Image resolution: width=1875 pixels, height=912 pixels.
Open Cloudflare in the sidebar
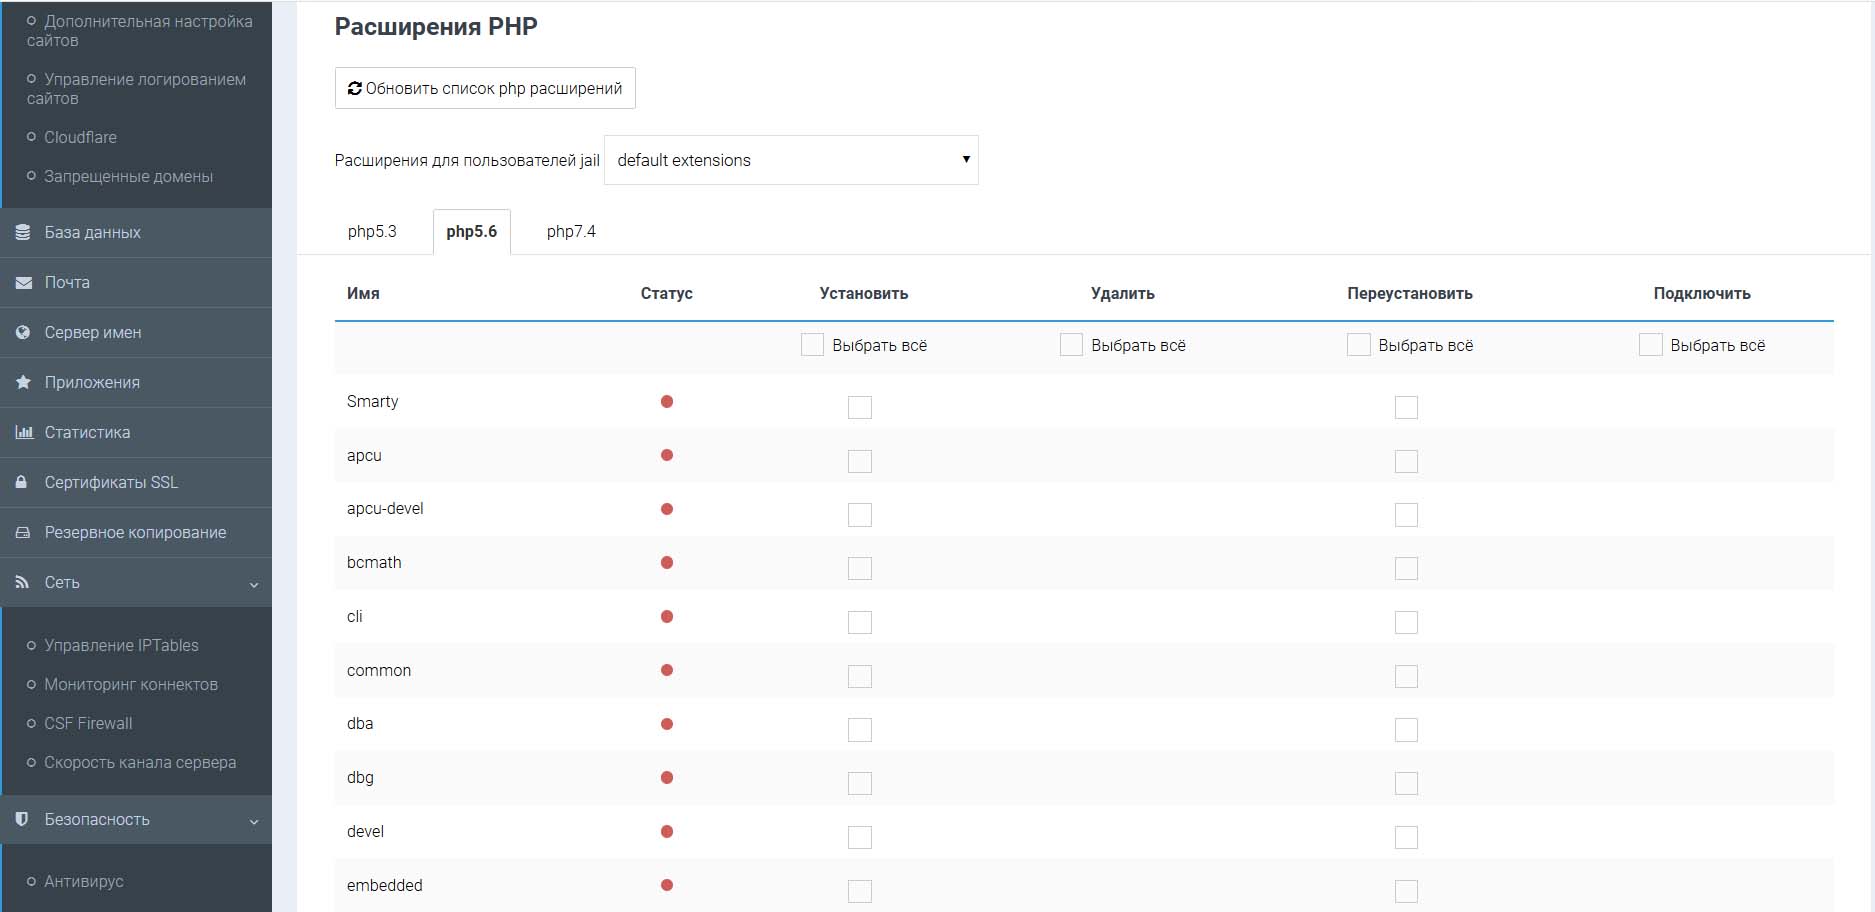click(x=80, y=137)
